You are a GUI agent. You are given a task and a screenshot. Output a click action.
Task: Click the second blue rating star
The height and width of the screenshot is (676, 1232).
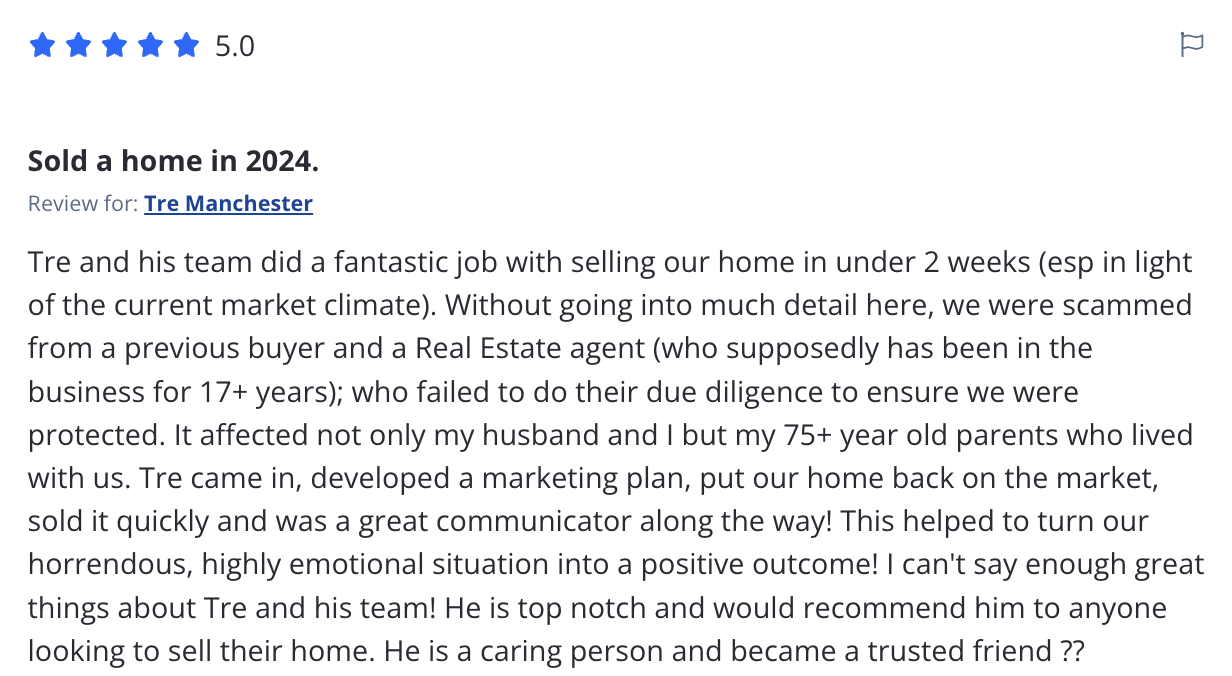78,46
